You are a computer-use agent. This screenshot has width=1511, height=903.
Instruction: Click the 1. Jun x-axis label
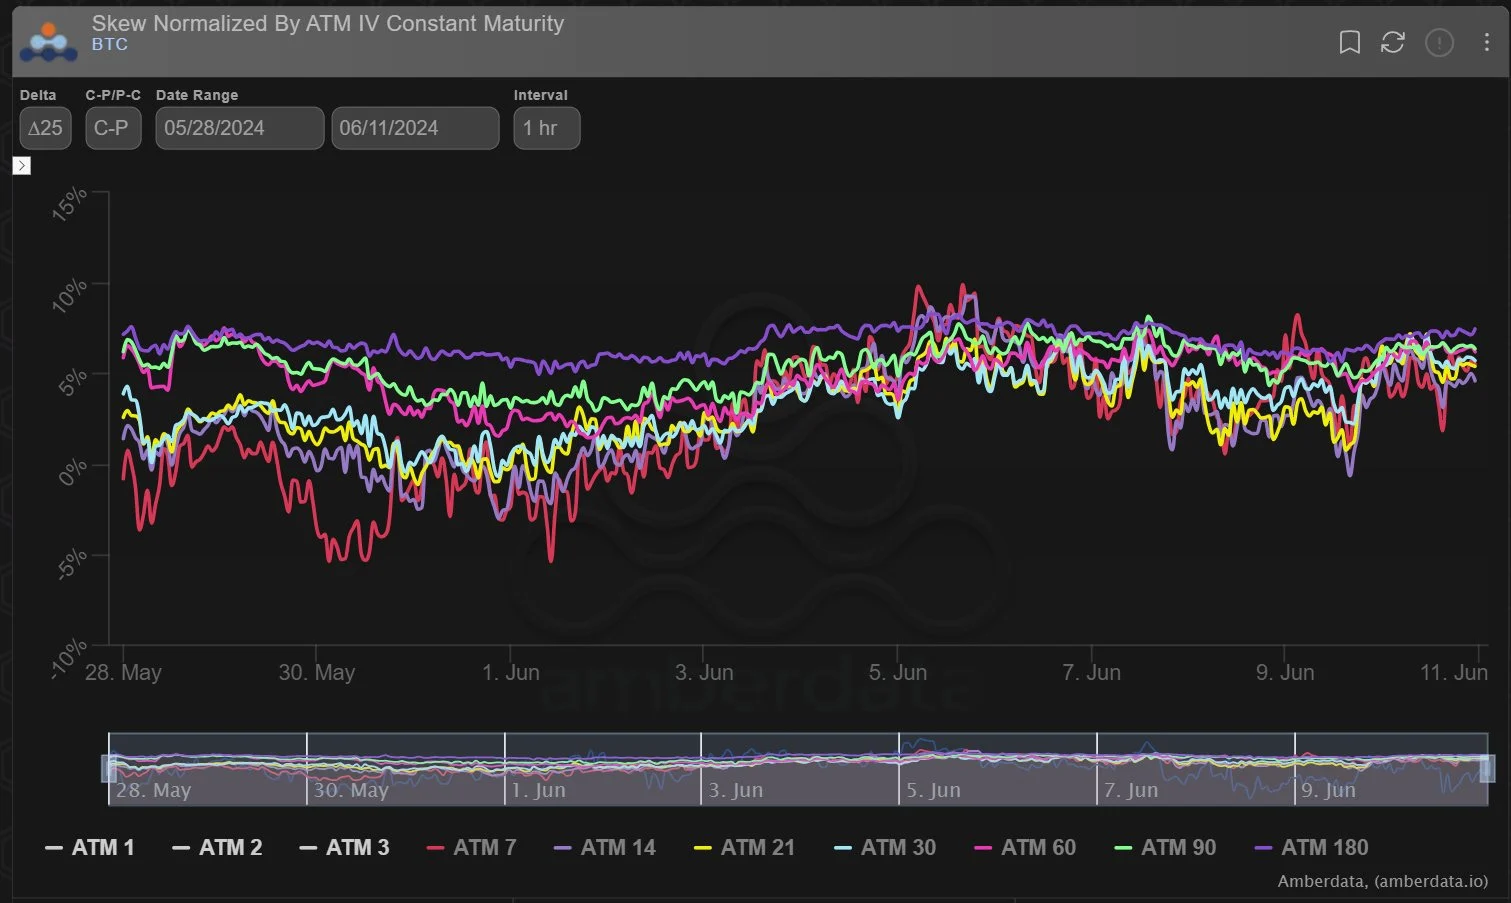[511, 672]
